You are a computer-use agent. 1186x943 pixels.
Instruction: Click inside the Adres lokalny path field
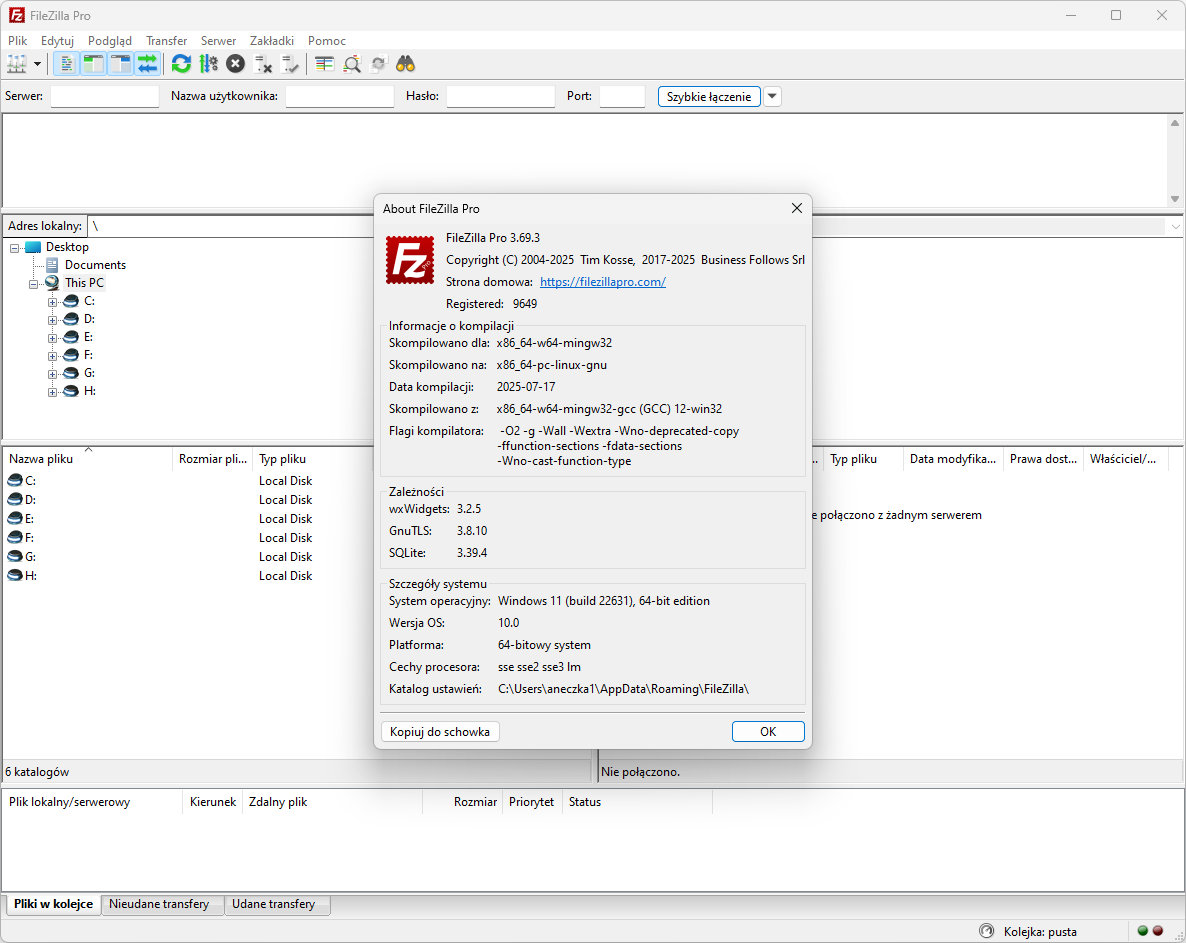point(231,226)
